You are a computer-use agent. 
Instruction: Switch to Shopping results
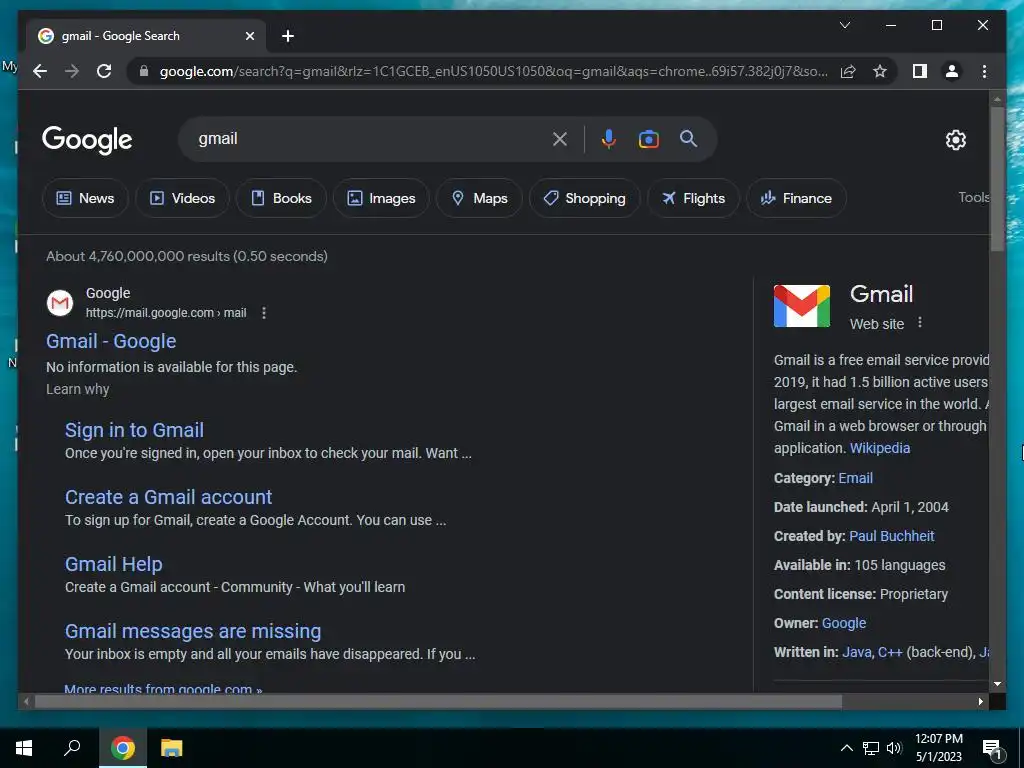pyautogui.click(x=584, y=198)
